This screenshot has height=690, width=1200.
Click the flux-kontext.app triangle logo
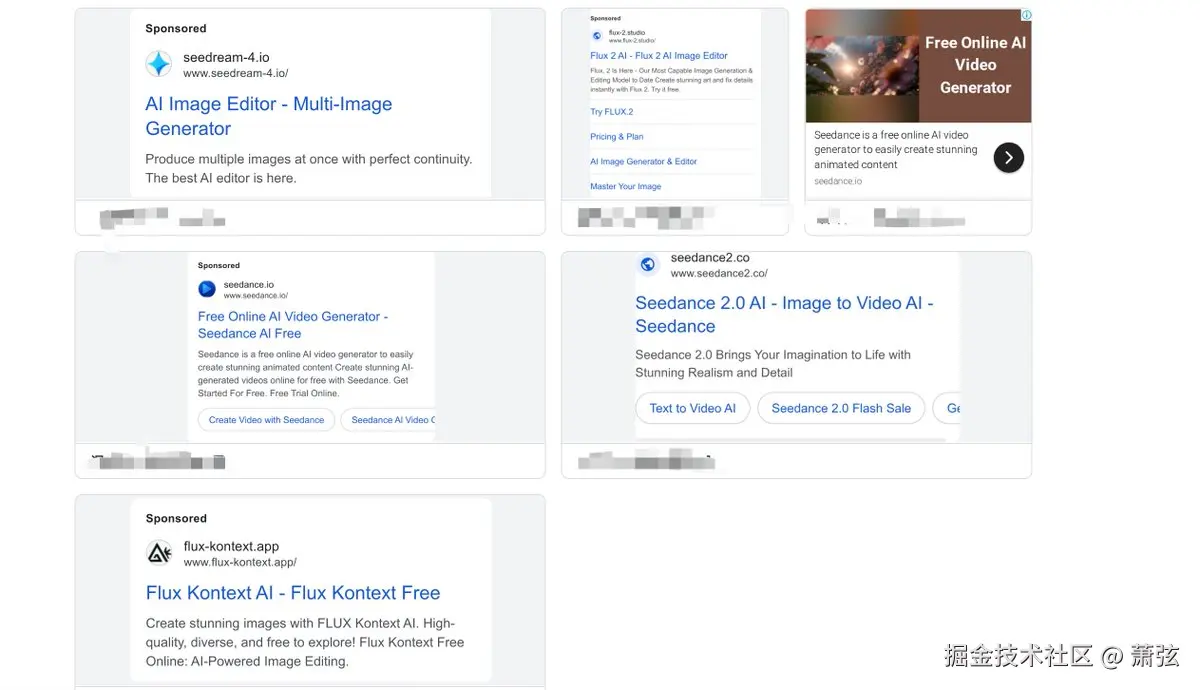159,553
